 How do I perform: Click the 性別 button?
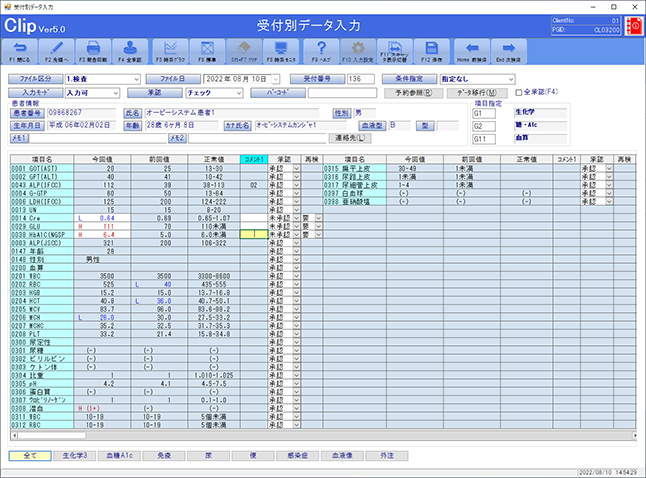(342, 113)
